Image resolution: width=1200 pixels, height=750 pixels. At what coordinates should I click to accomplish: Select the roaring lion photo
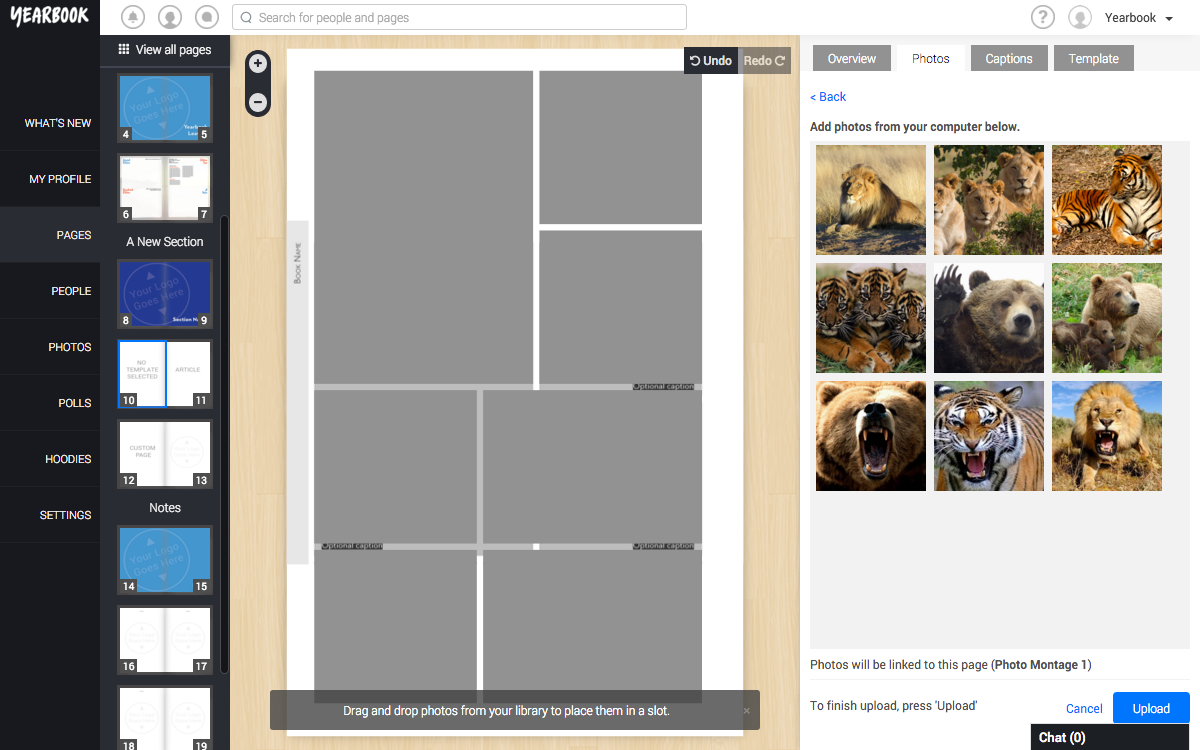click(1107, 436)
